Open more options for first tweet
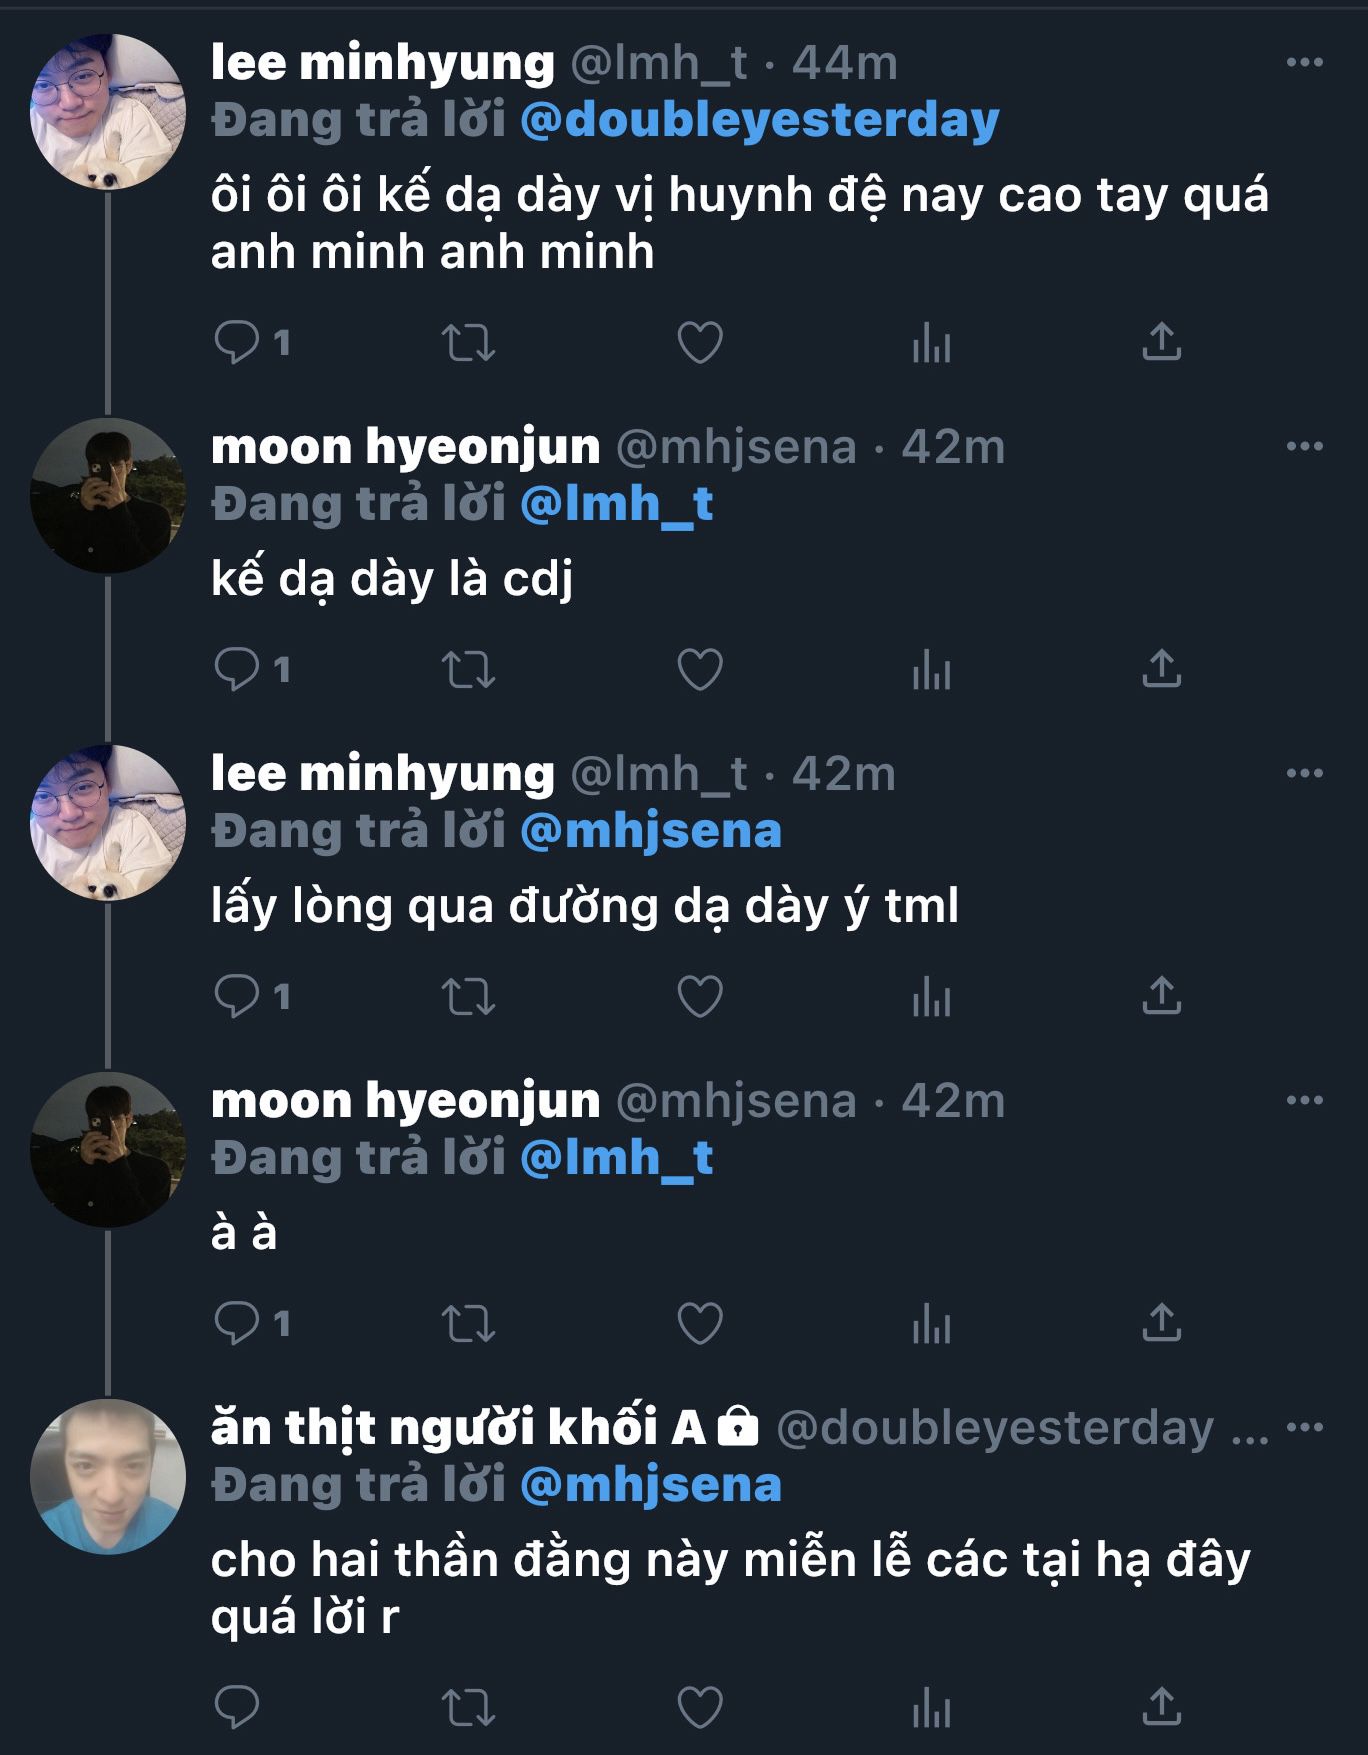Image resolution: width=1368 pixels, height=1755 pixels. [1304, 62]
